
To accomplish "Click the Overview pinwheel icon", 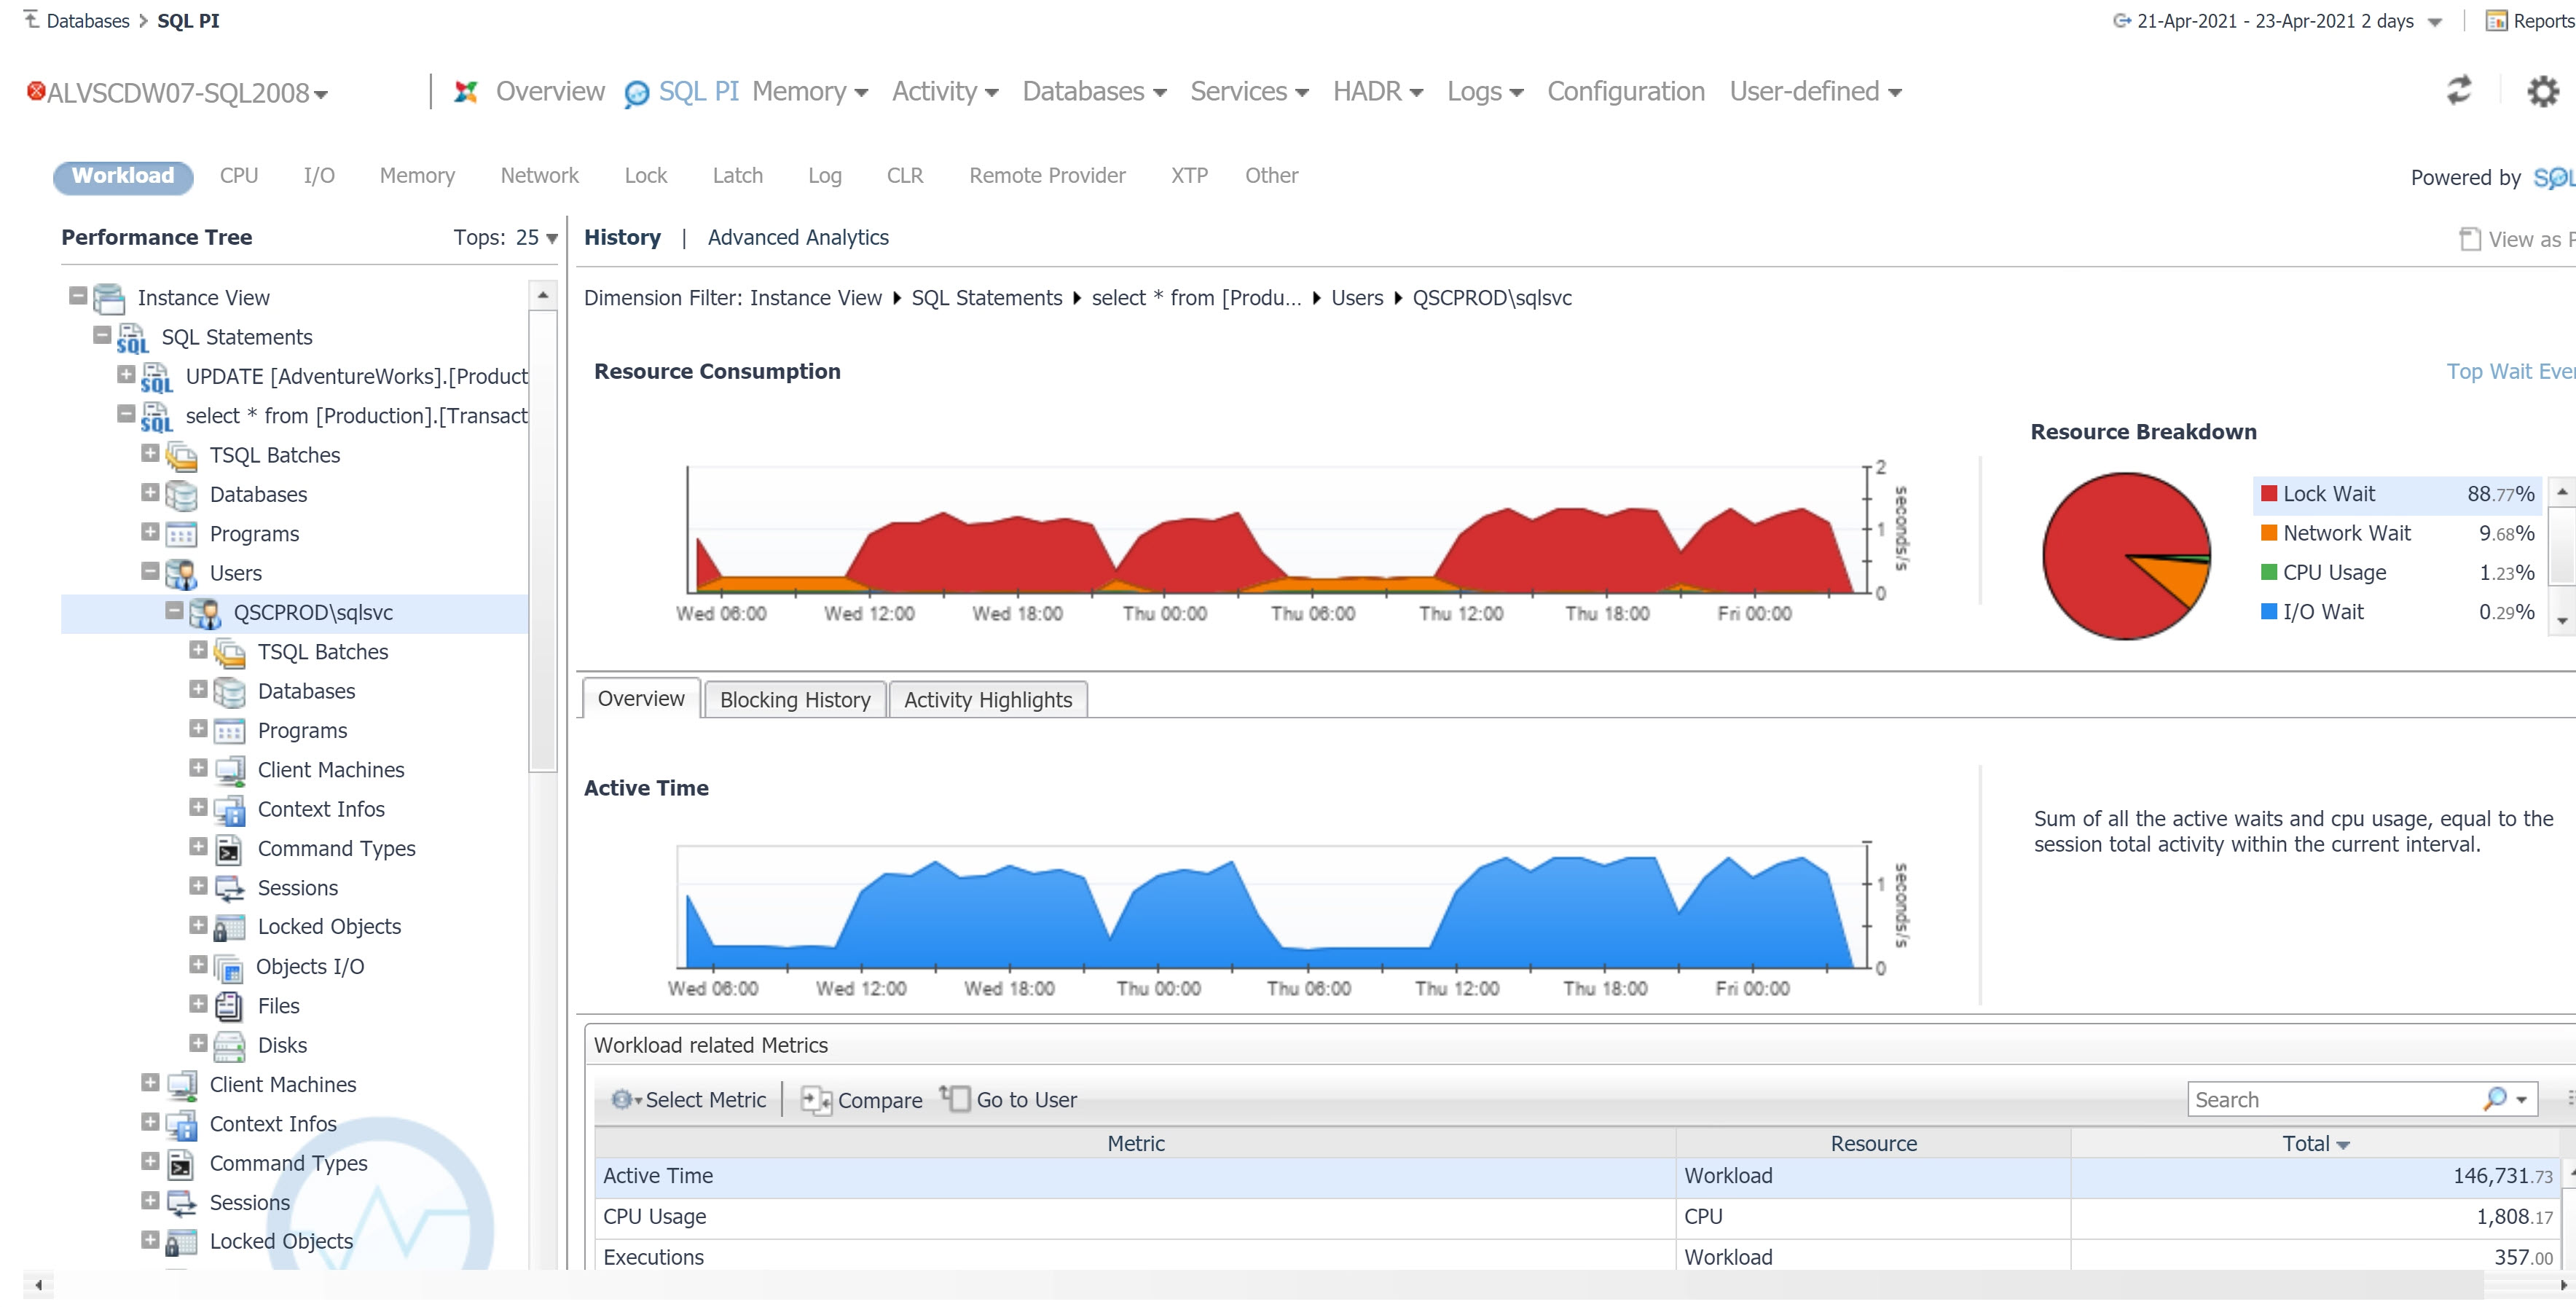I will click(466, 91).
